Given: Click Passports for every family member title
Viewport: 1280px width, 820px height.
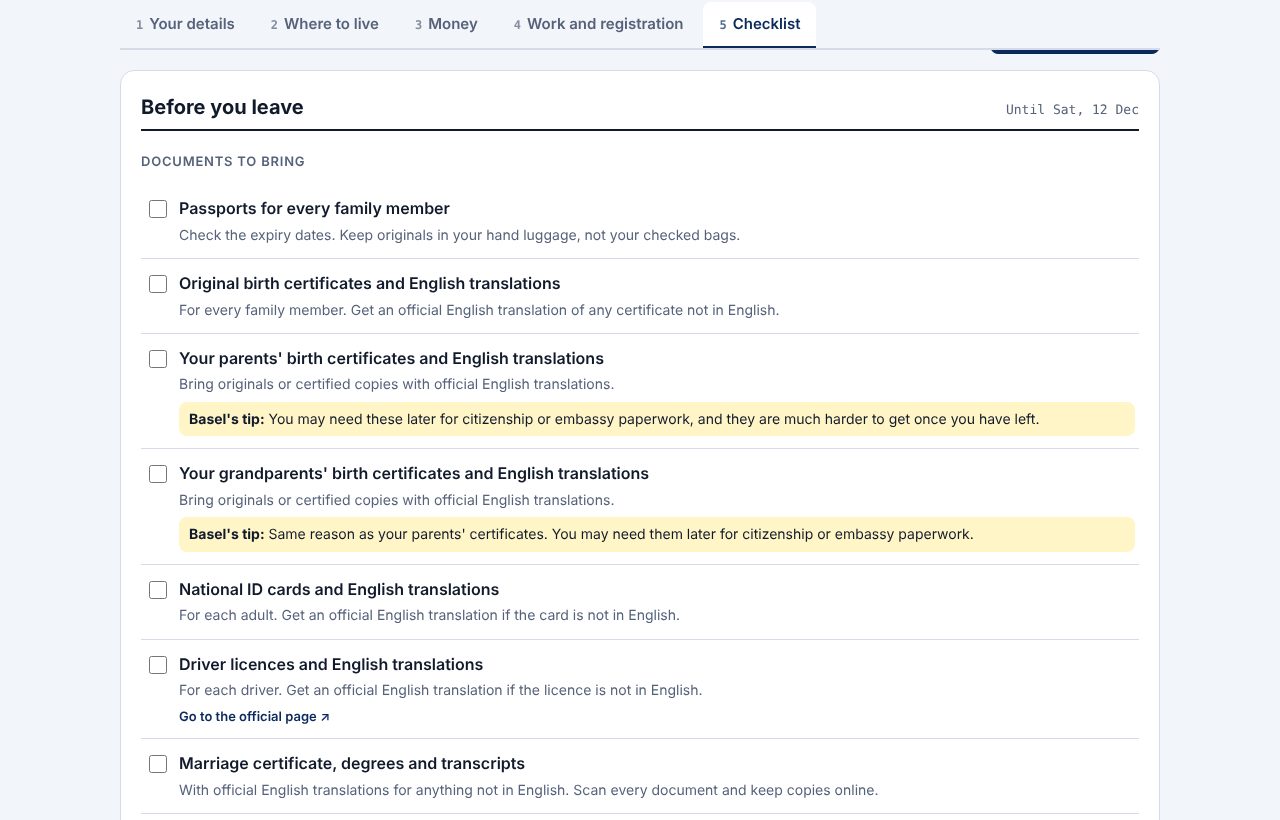Looking at the screenshot, I should click(314, 208).
